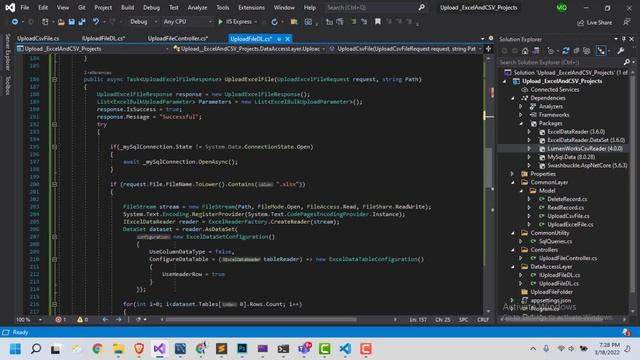Click the editor vertical scrollbar thumb
This screenshot has height=360, width=640.
[x=489, y=168]
